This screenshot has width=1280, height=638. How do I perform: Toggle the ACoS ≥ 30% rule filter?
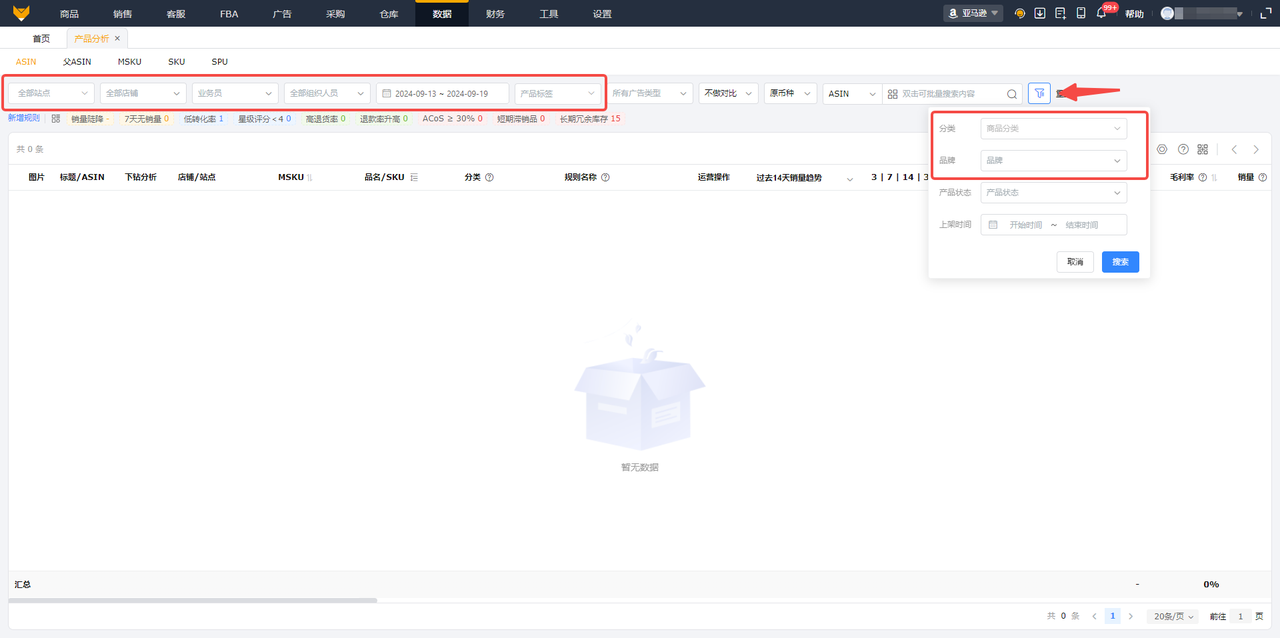452,118
